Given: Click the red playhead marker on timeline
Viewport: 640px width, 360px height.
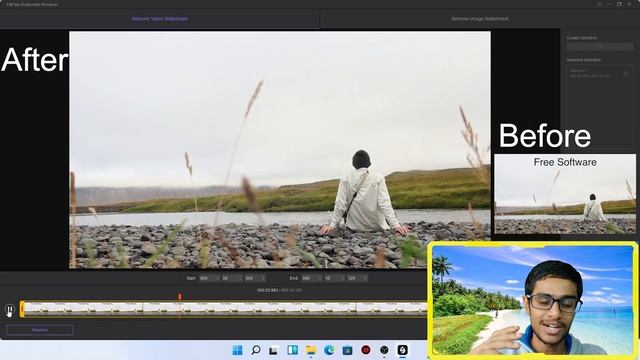Looking at the screenshot, I should pos(180,296).
